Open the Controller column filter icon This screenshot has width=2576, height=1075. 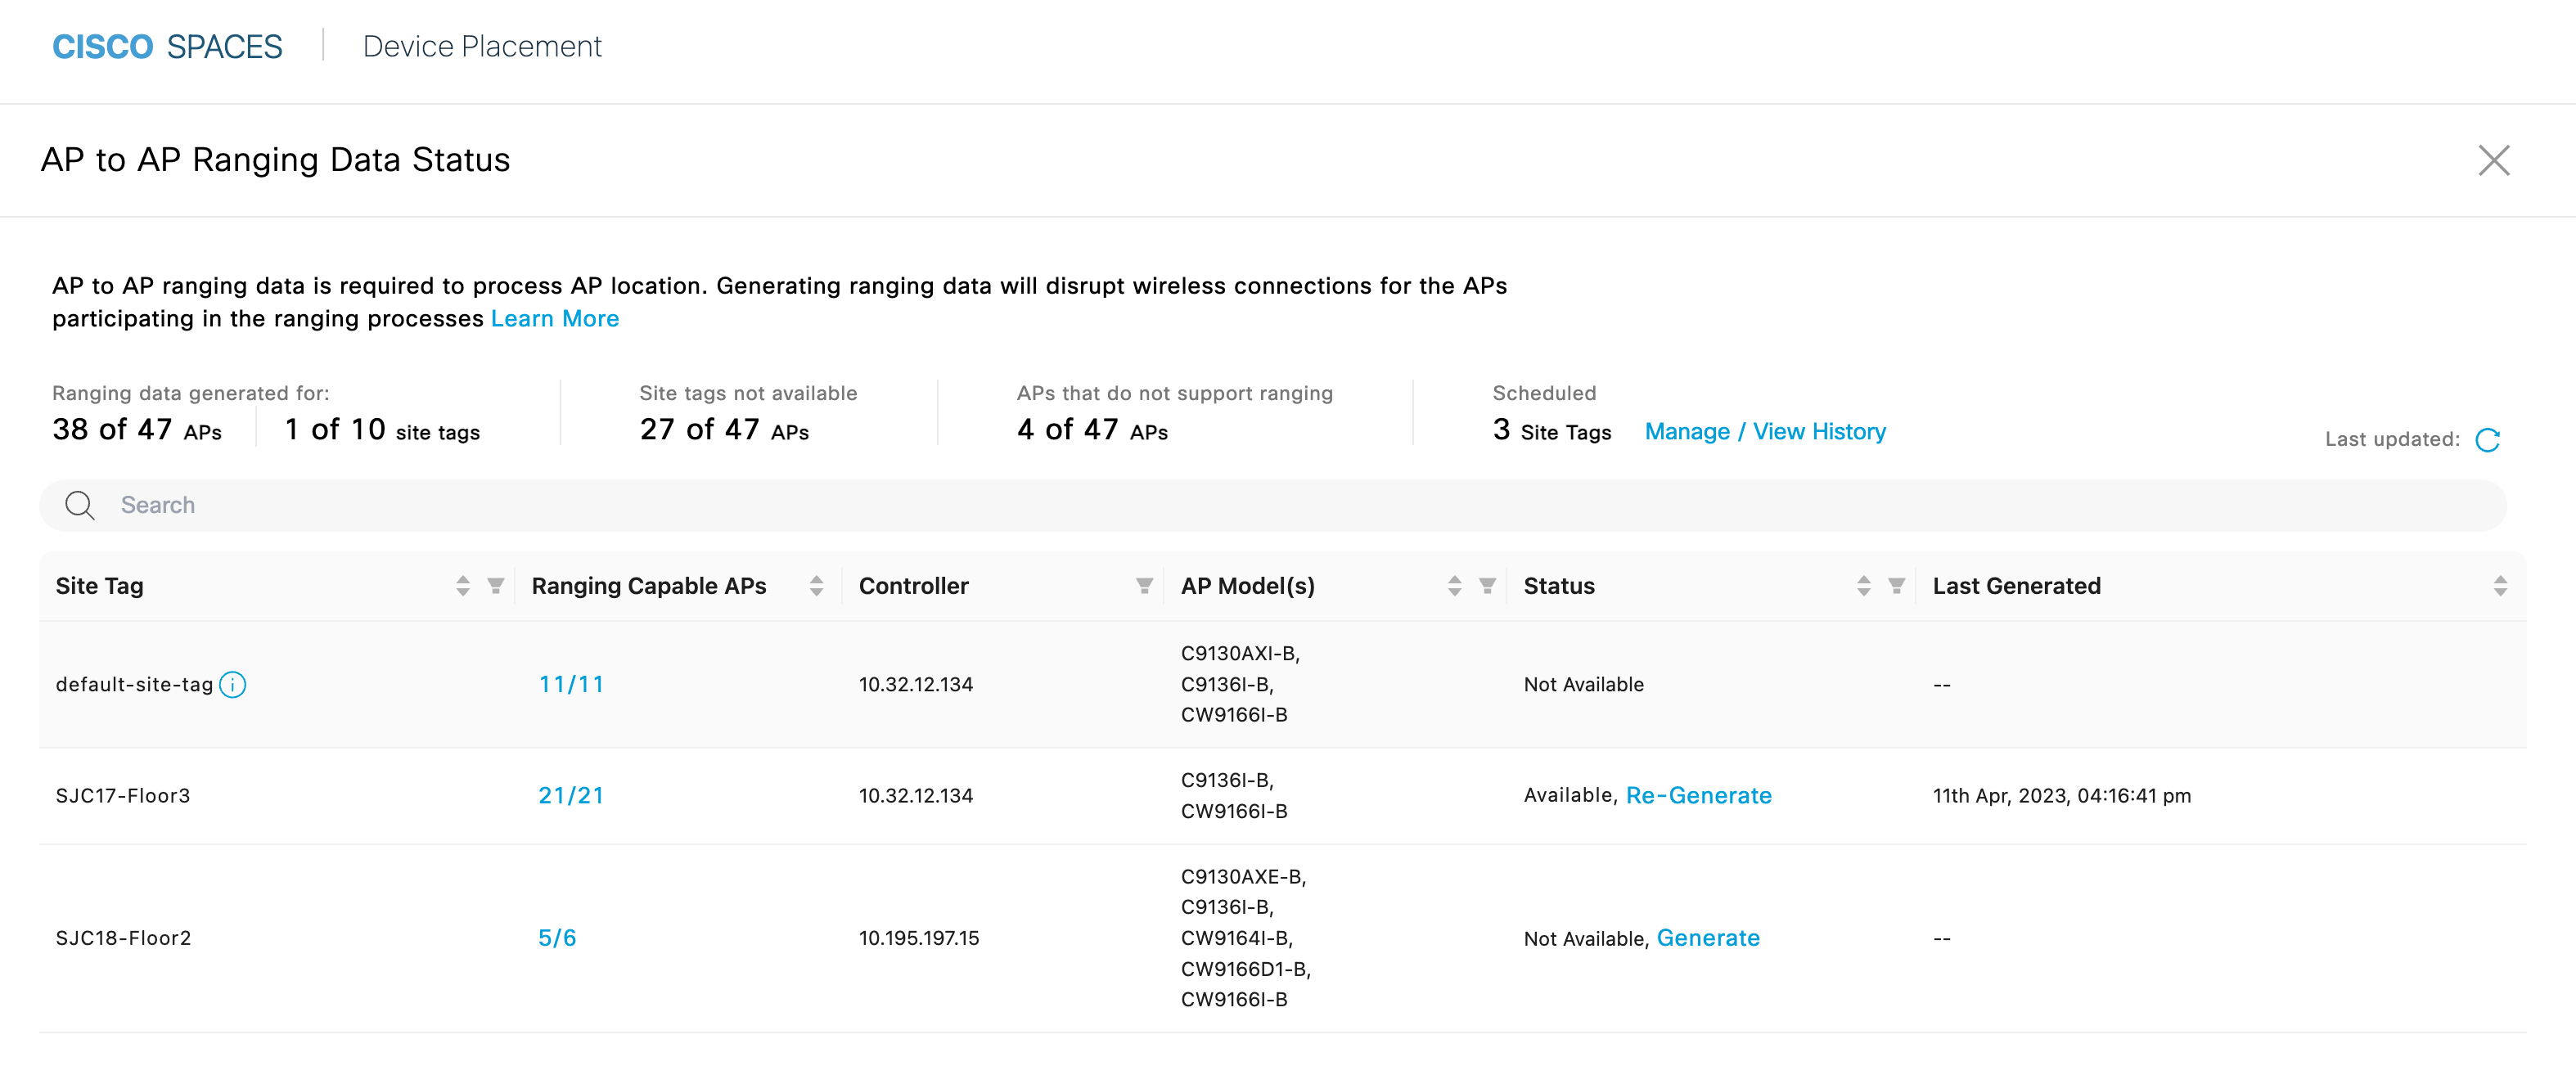click(1144, 586)
